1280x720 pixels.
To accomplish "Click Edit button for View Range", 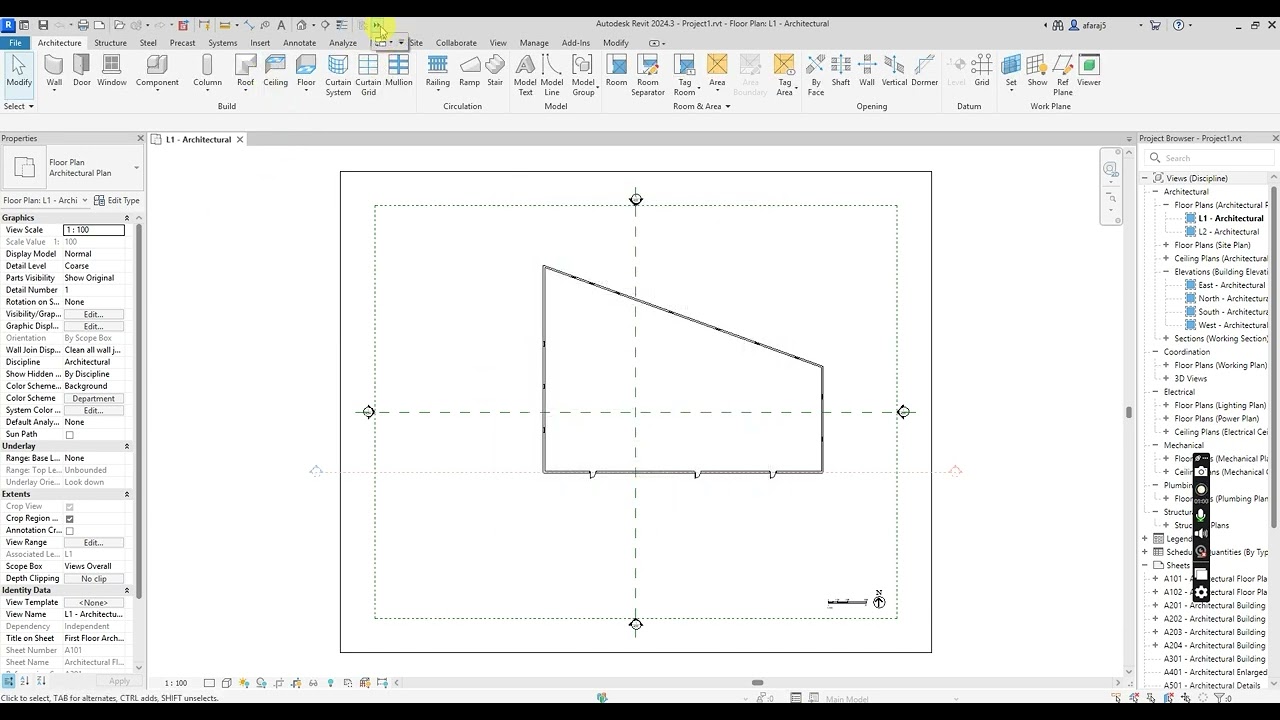I will click(94, 542).
